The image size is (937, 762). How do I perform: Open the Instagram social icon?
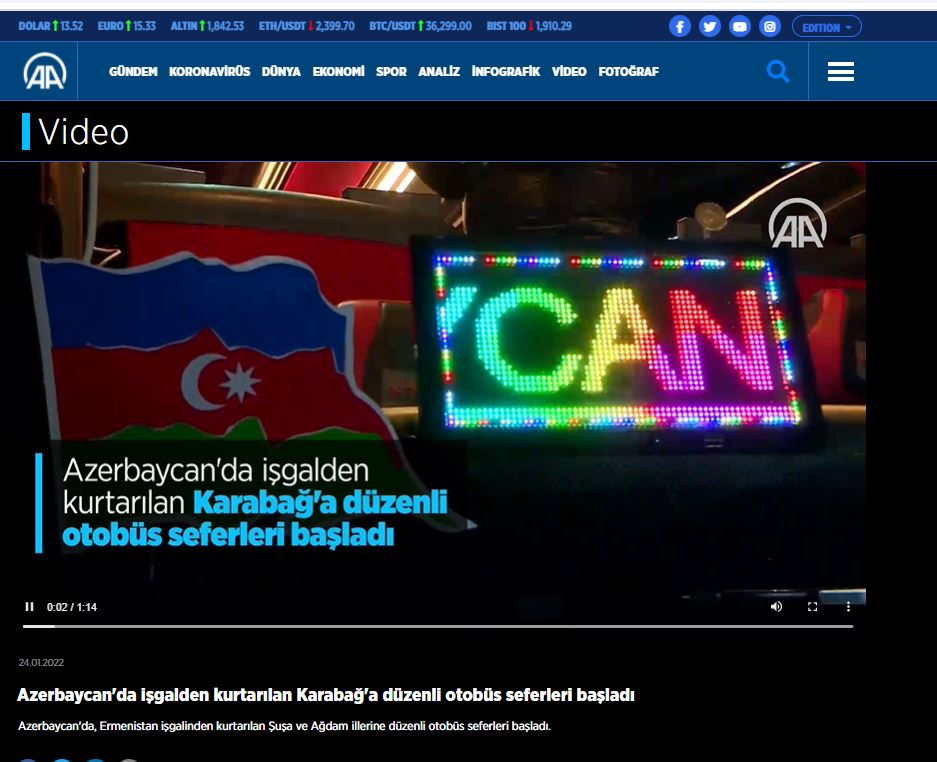(770, 26)
